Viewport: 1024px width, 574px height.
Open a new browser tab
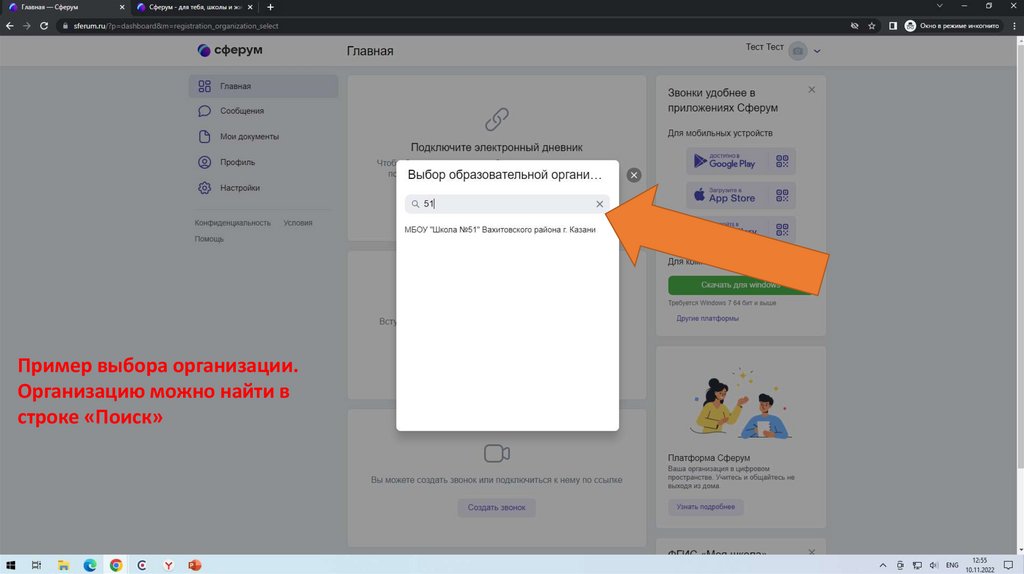[x=270, y=7]
